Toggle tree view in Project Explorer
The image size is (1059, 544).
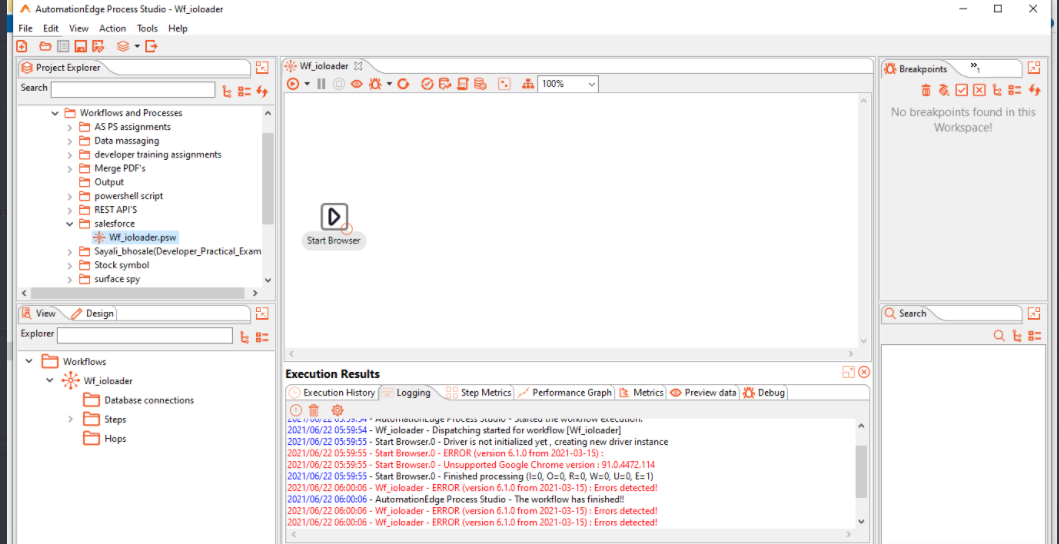pyautogui.click(x=227, y=91)
